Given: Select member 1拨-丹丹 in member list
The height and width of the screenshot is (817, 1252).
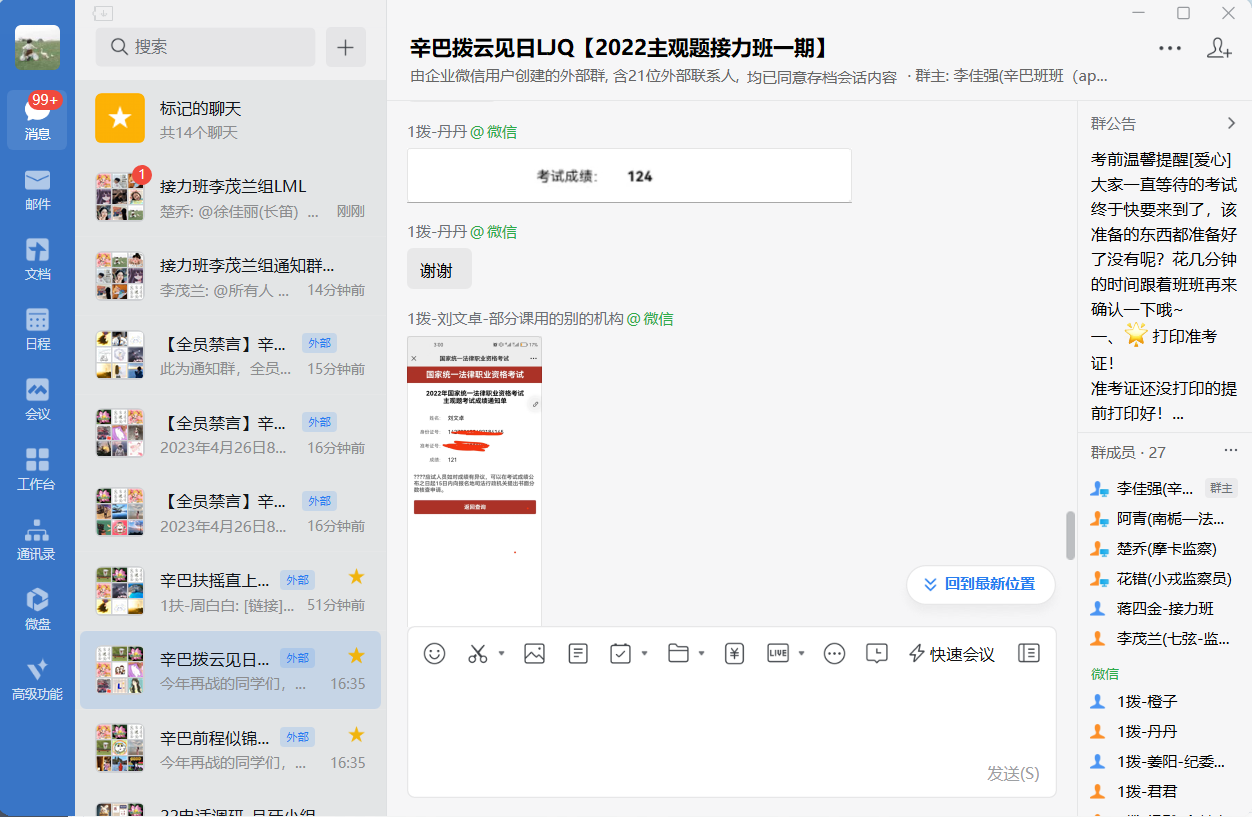Looking at the screenshot, I should tap(1164, 731).
